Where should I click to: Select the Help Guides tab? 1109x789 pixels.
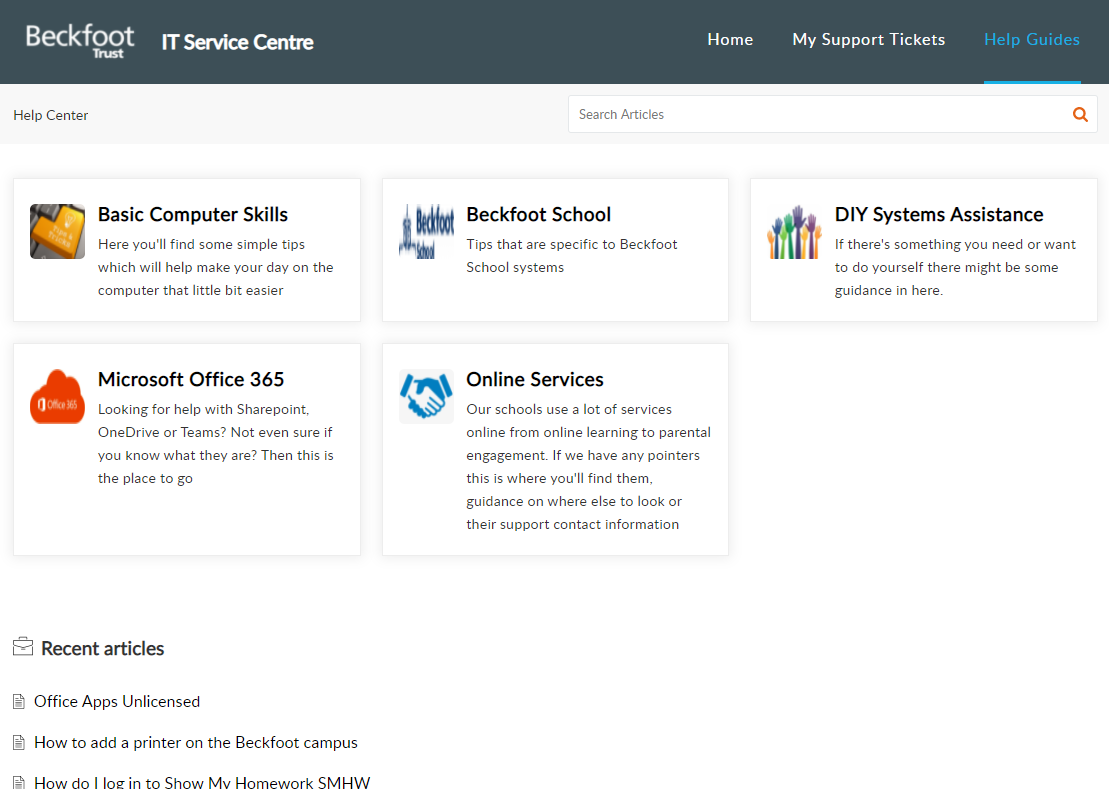(1032, 40)
